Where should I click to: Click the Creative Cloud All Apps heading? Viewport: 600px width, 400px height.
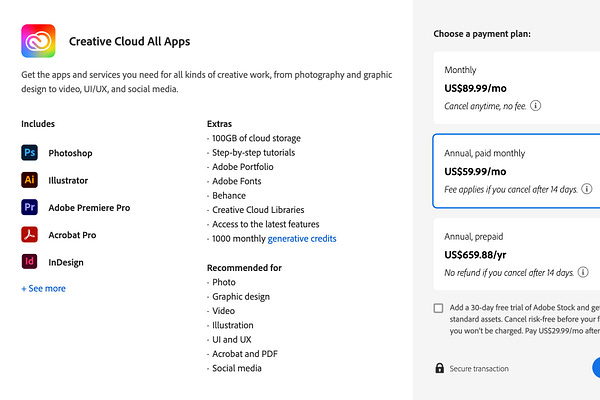[129, 41]
